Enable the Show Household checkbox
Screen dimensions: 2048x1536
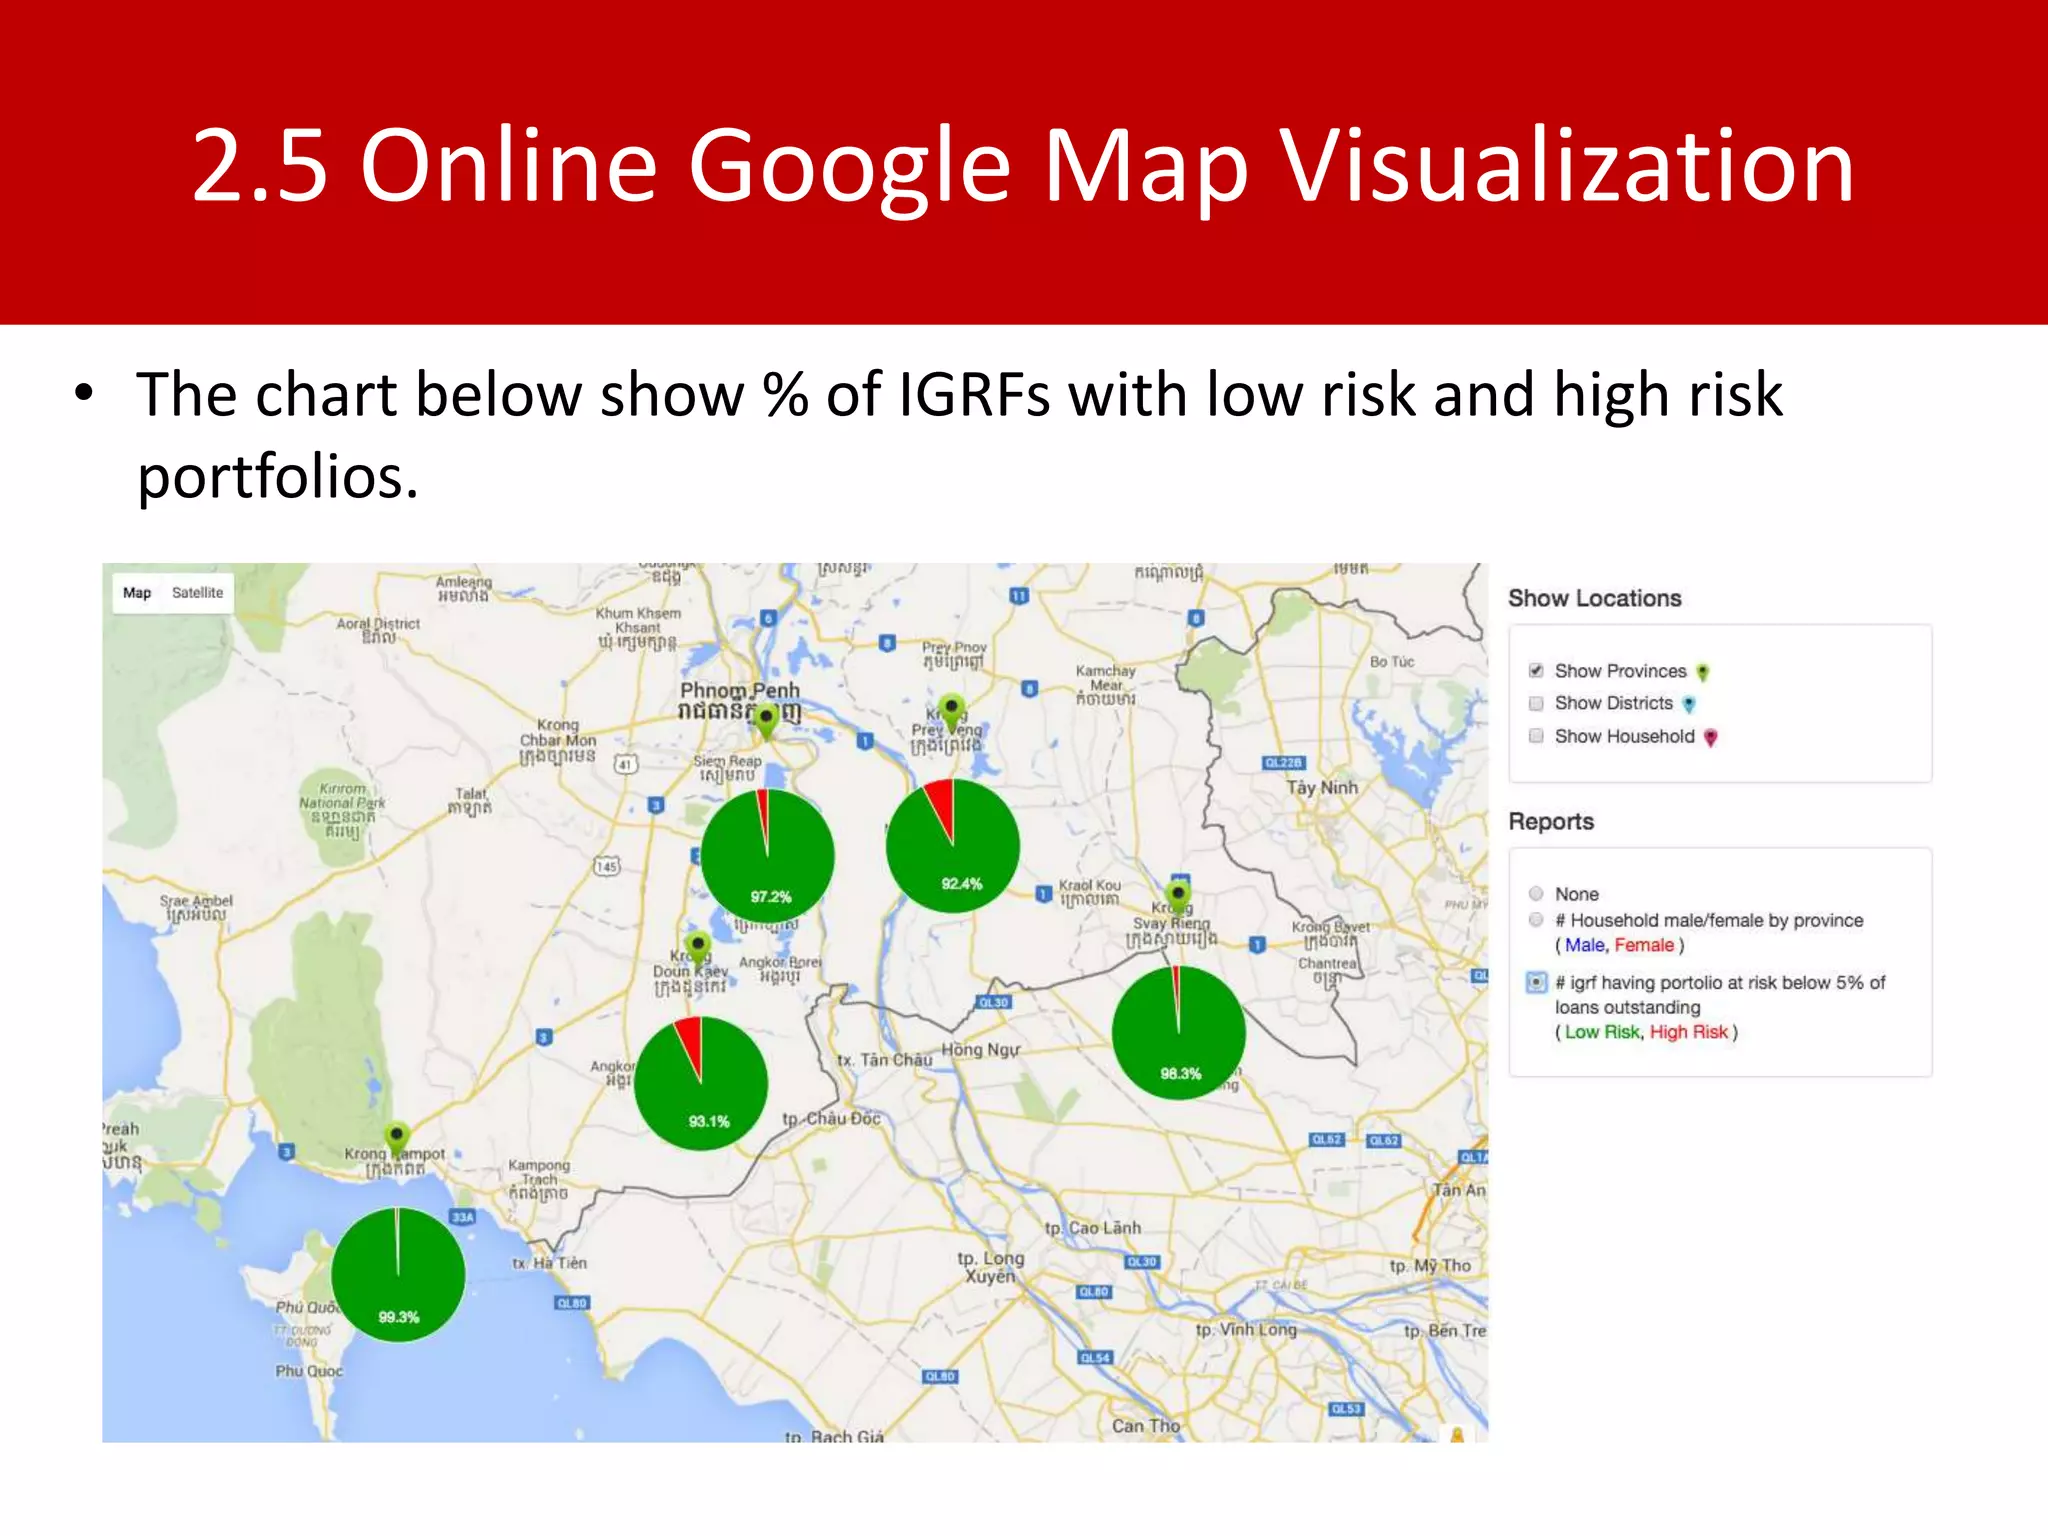(x=1536, y=736)
